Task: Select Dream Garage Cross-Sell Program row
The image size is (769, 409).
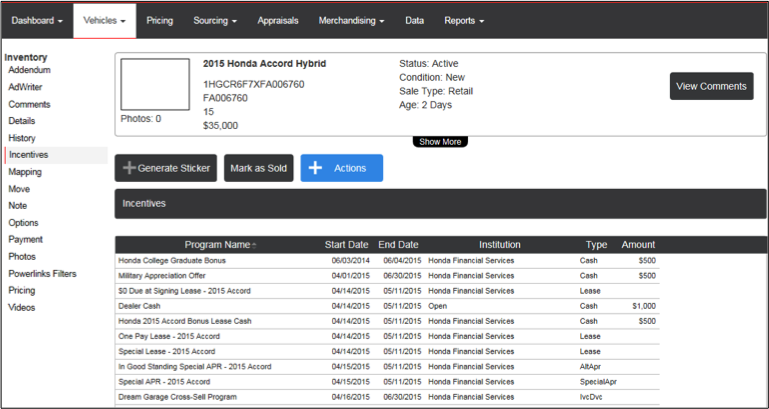Action: [387, 398]
